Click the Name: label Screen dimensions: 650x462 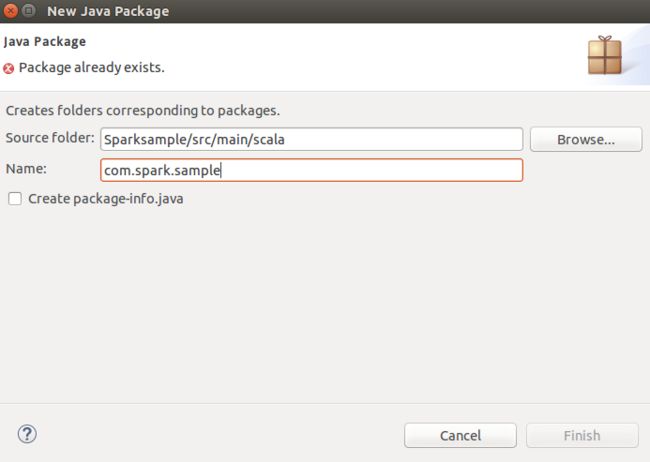click(26, 169)
